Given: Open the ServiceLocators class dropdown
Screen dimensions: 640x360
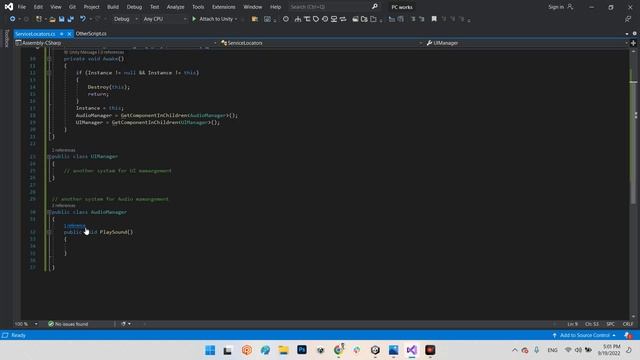Looking at the screenshot, I should tap(322, 43).
